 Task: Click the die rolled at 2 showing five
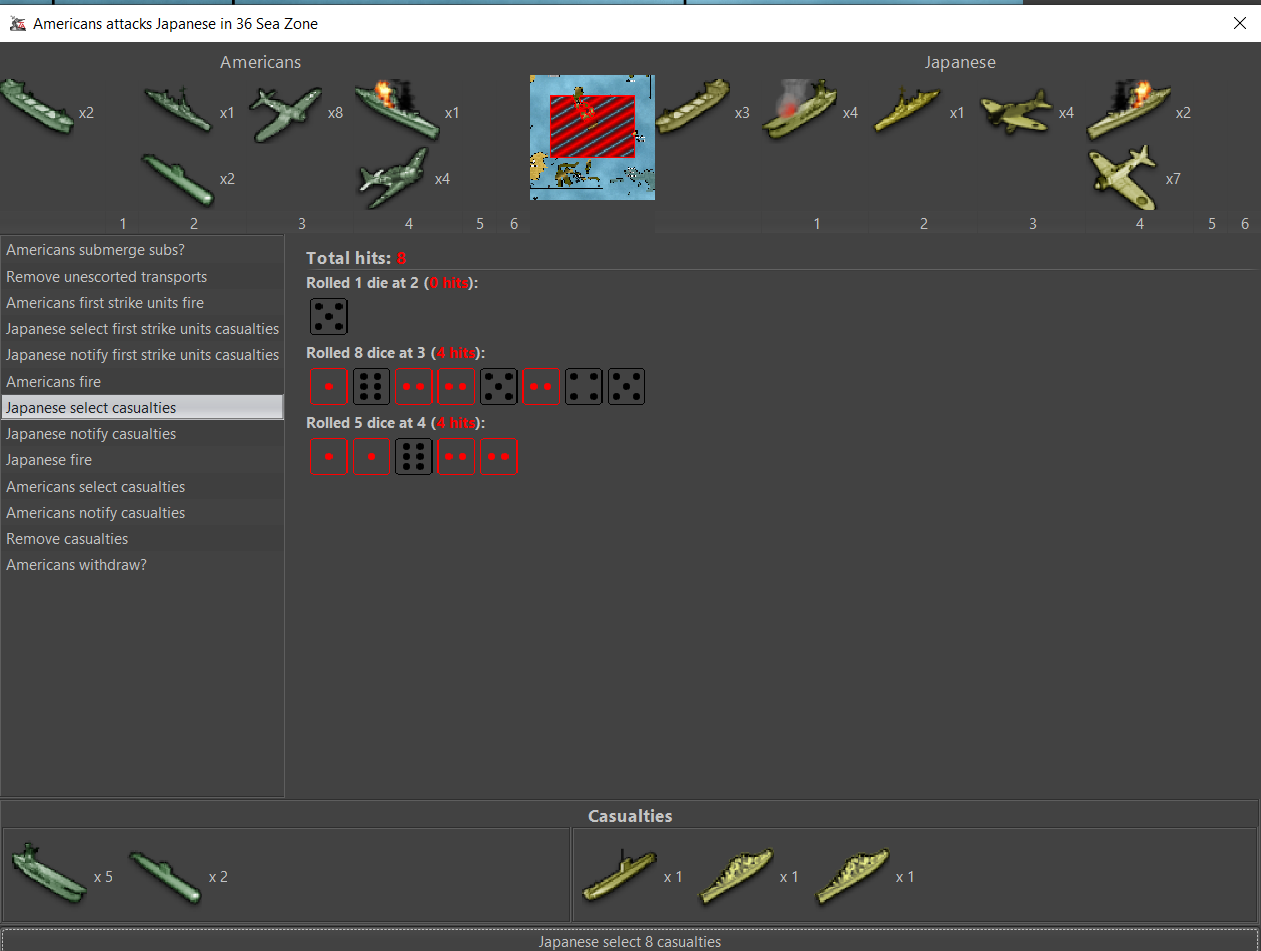pyautogui.click(x=329, y=316)
